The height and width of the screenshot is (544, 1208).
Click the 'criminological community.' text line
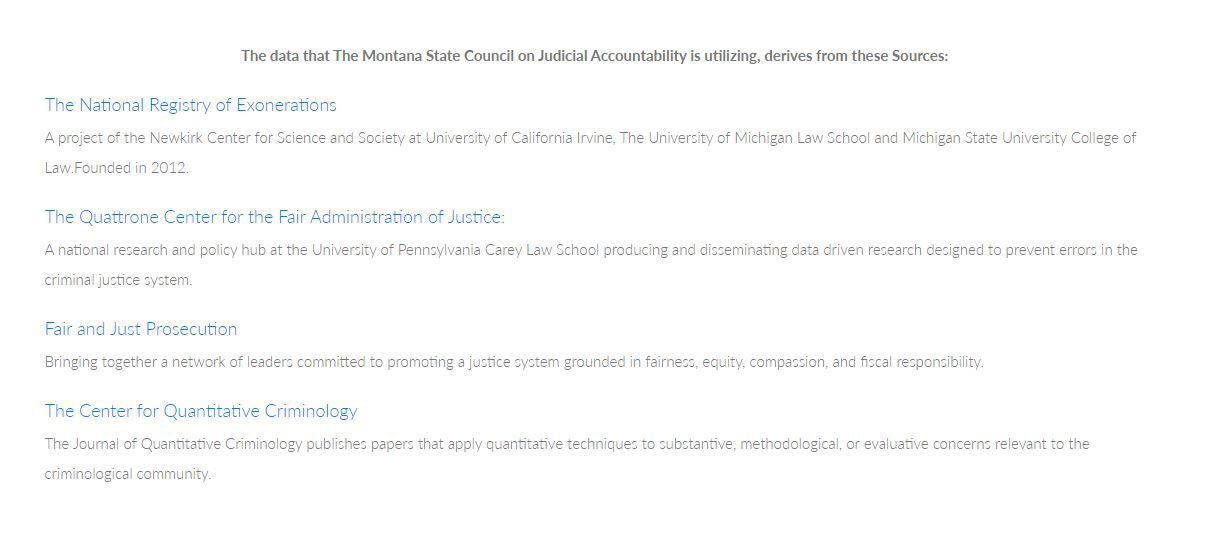coord(128,474)
